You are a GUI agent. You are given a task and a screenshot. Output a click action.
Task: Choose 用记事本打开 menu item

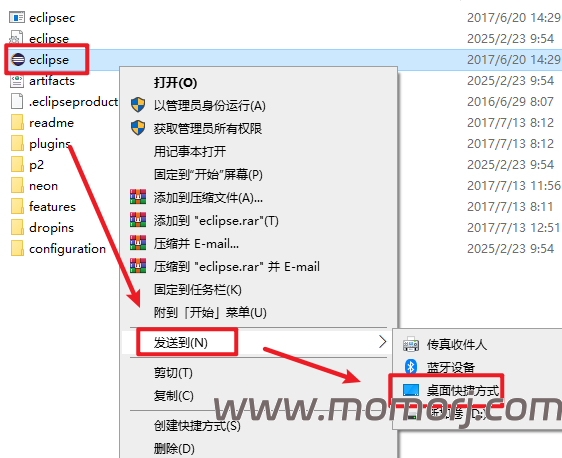190,152
